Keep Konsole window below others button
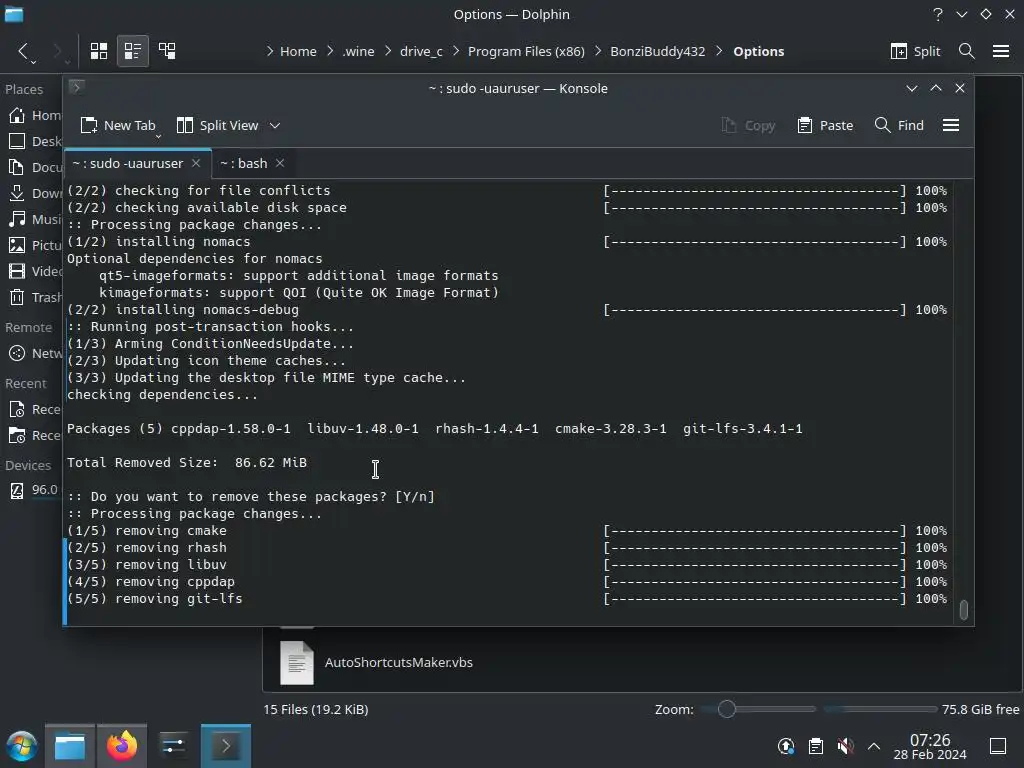 click(x=912, y=88)
